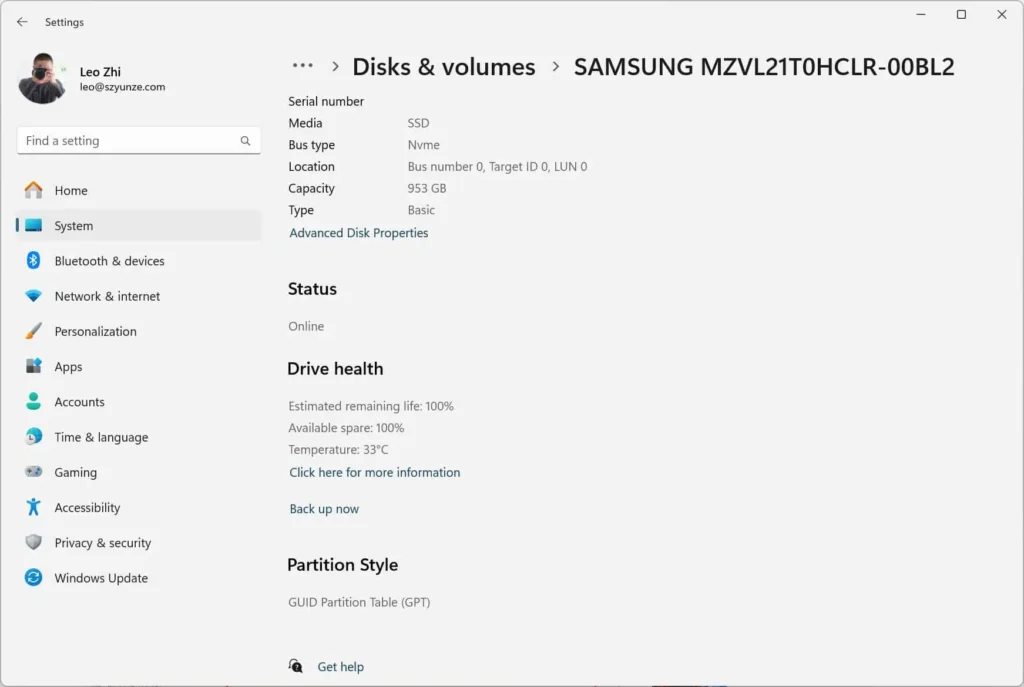Click the Drive health heading
The image size is (1024, 687).
coord(335,369)
